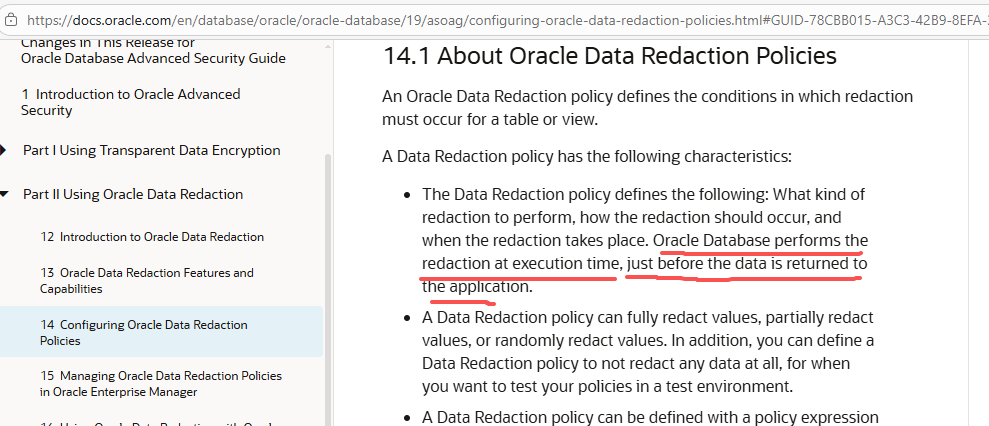The image size is (989, 426).
Task: Open chapter 13 Data Redaction Features and Capabilities
Action: [146, 280]
